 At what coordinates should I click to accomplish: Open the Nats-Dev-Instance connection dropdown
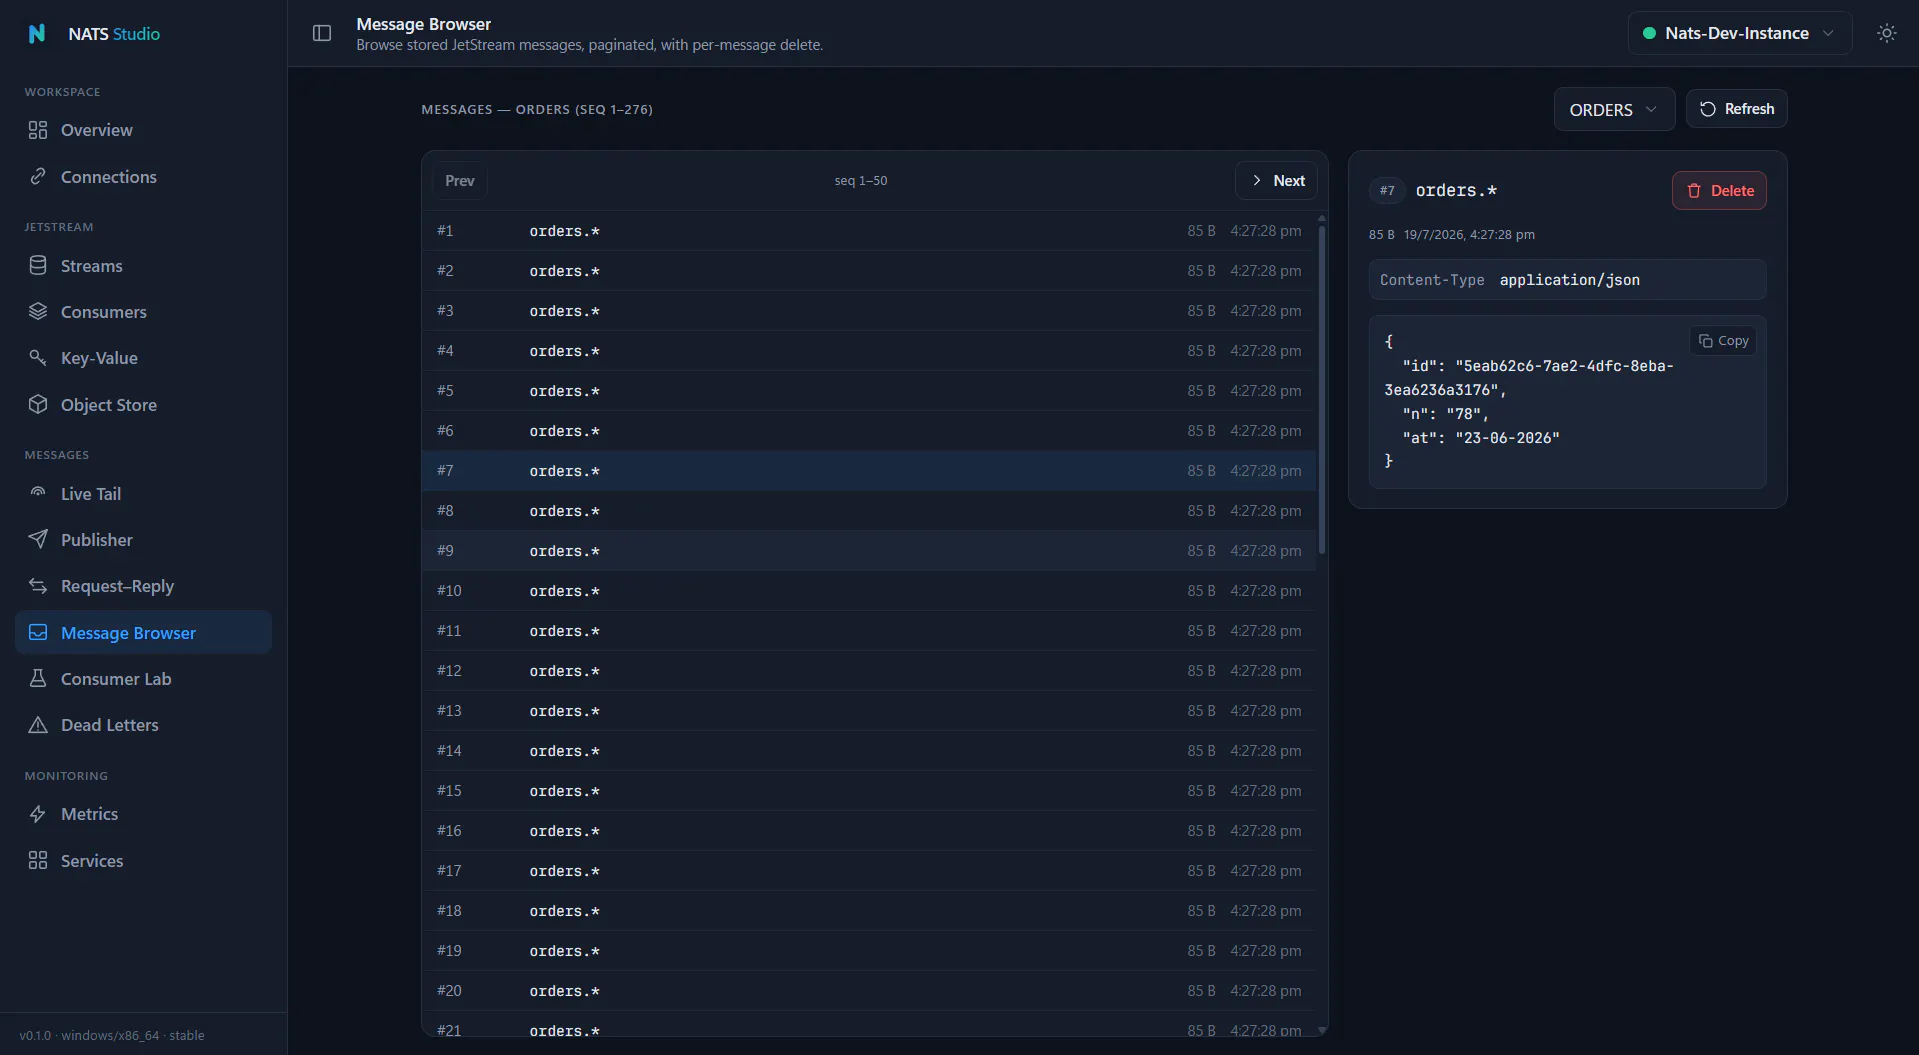1739,33
